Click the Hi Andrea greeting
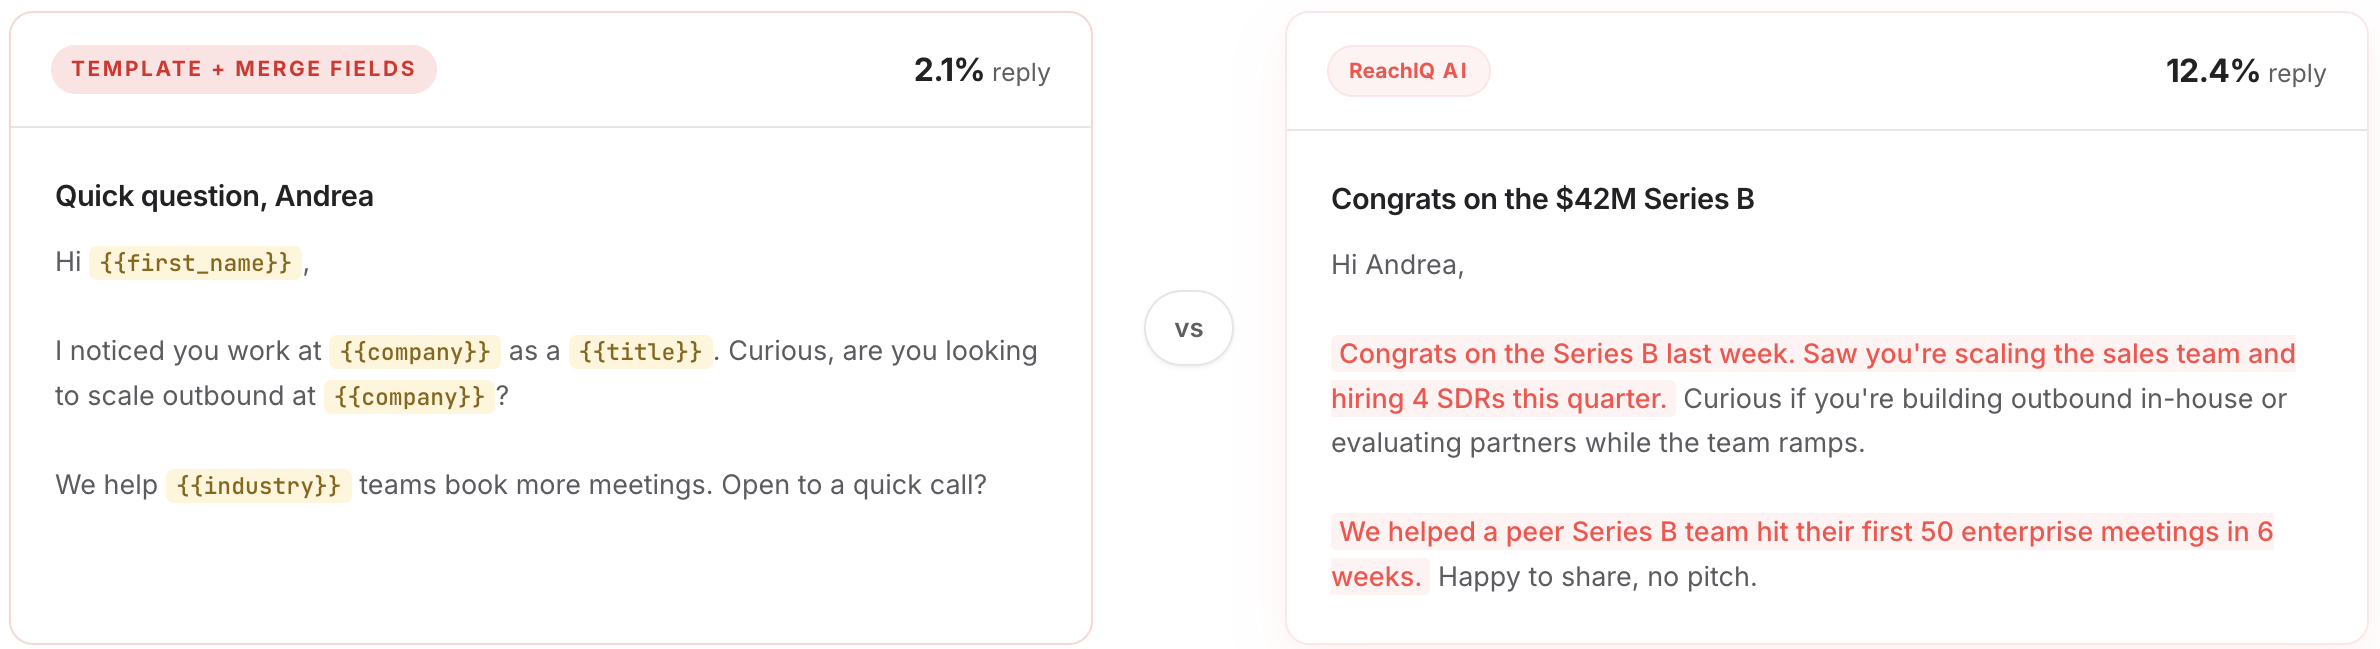 1397,265
